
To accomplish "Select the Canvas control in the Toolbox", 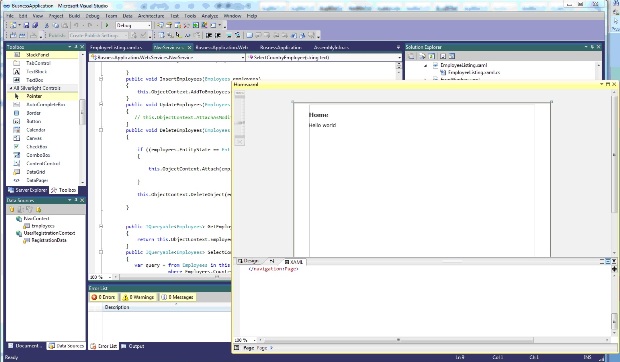I will pyautogui.click(x=42, y=138).
